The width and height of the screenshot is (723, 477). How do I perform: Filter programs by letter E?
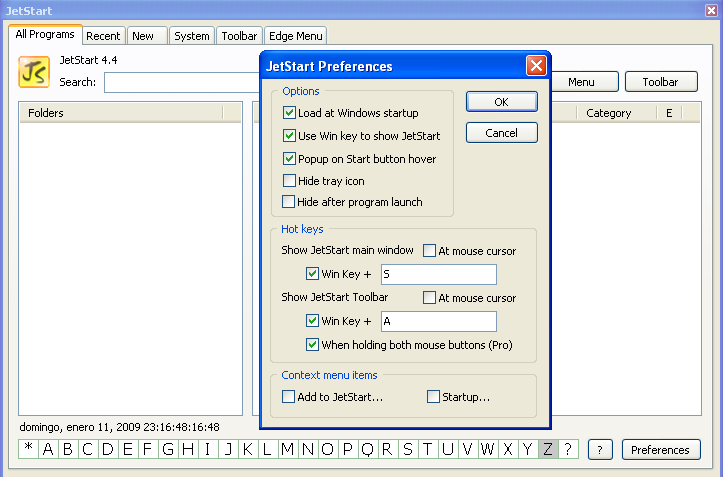pos(128,449)
